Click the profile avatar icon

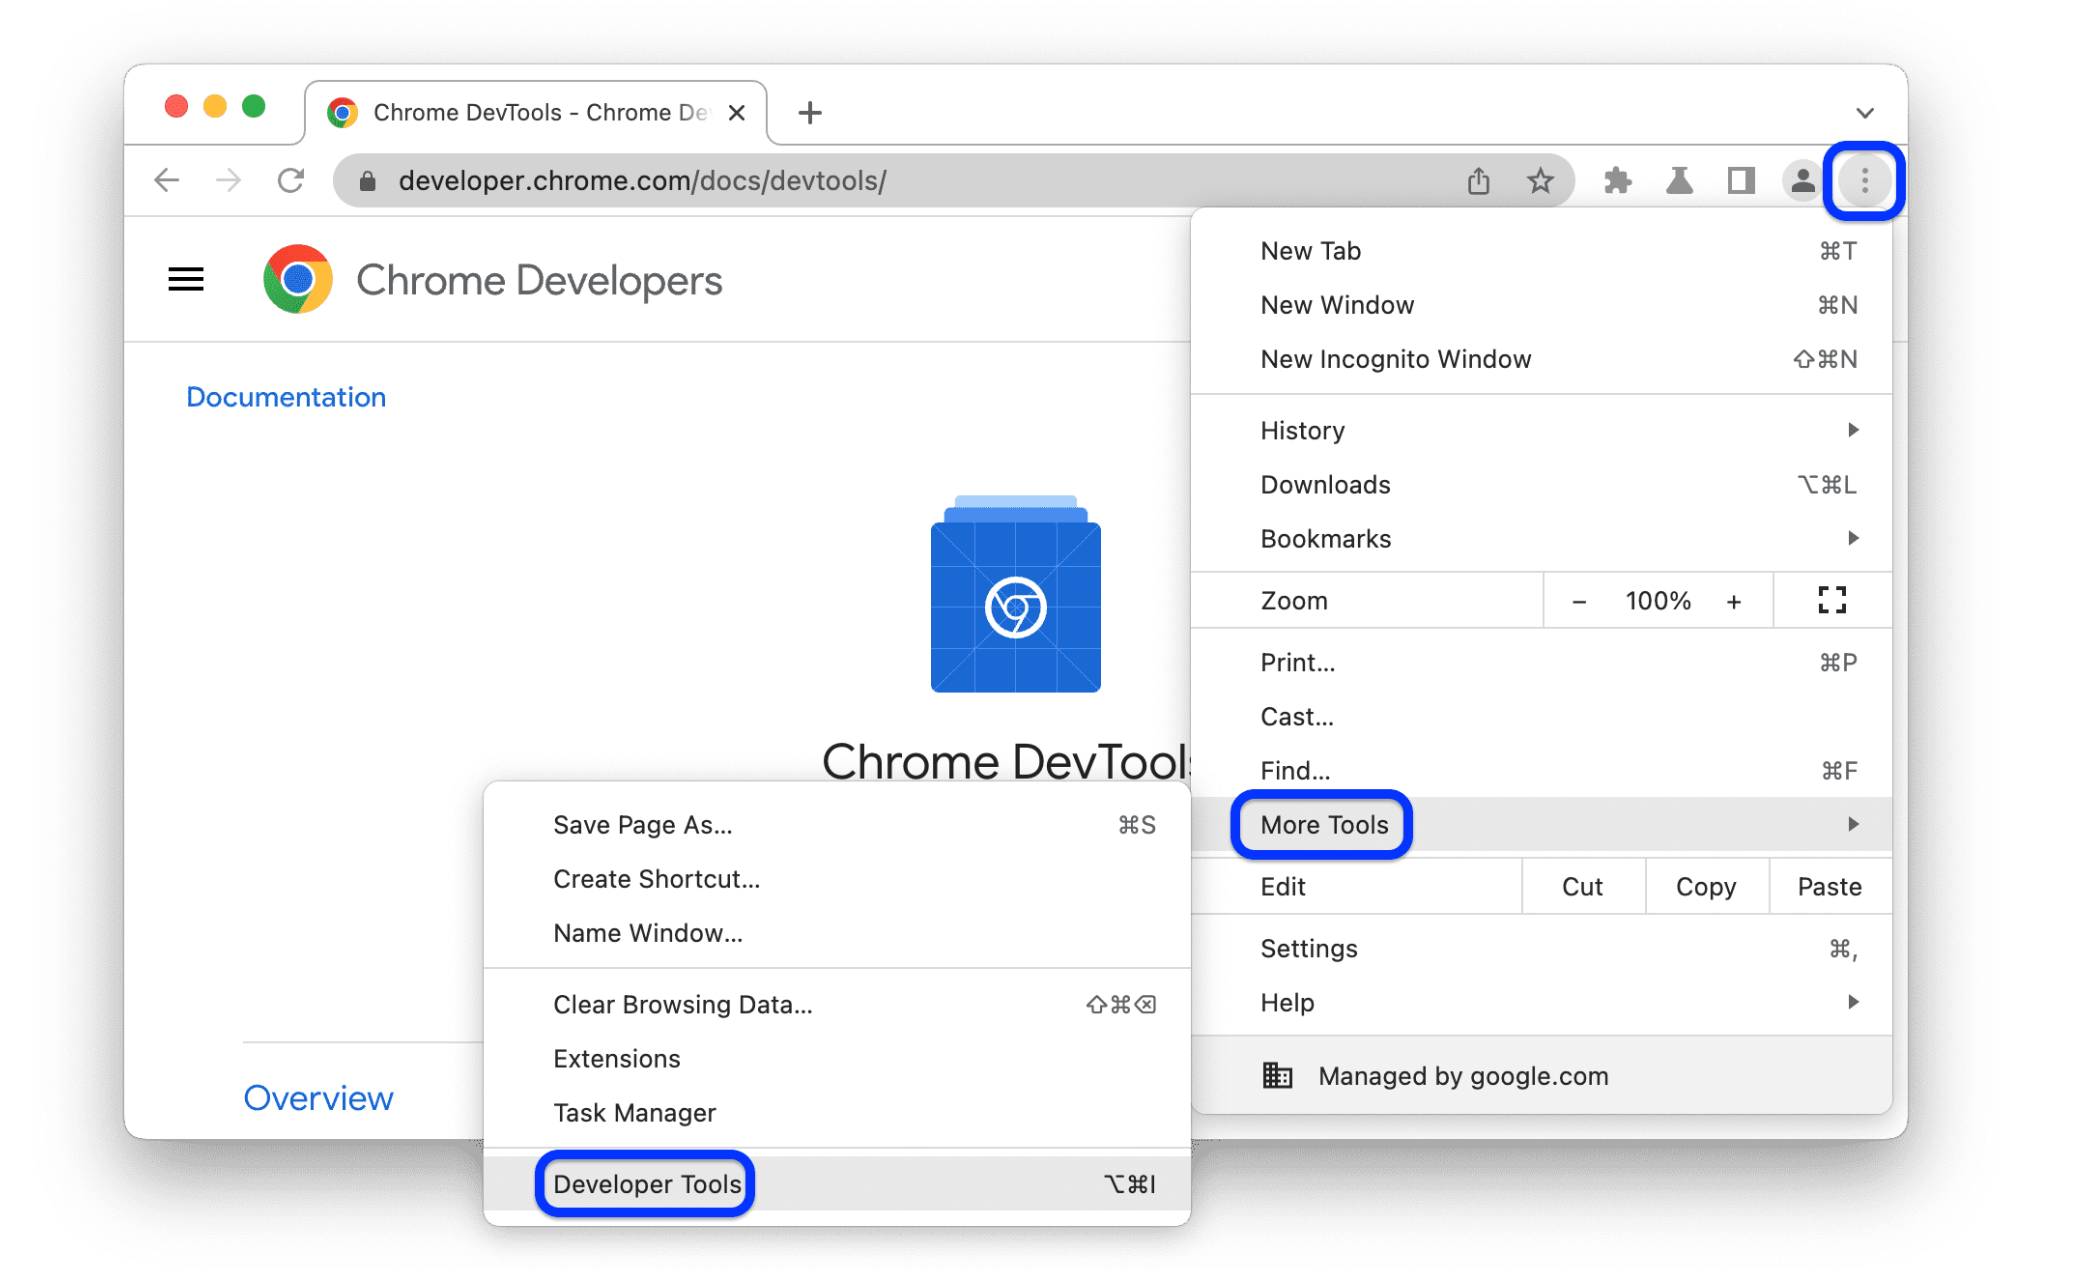(x=1802, y=181)
